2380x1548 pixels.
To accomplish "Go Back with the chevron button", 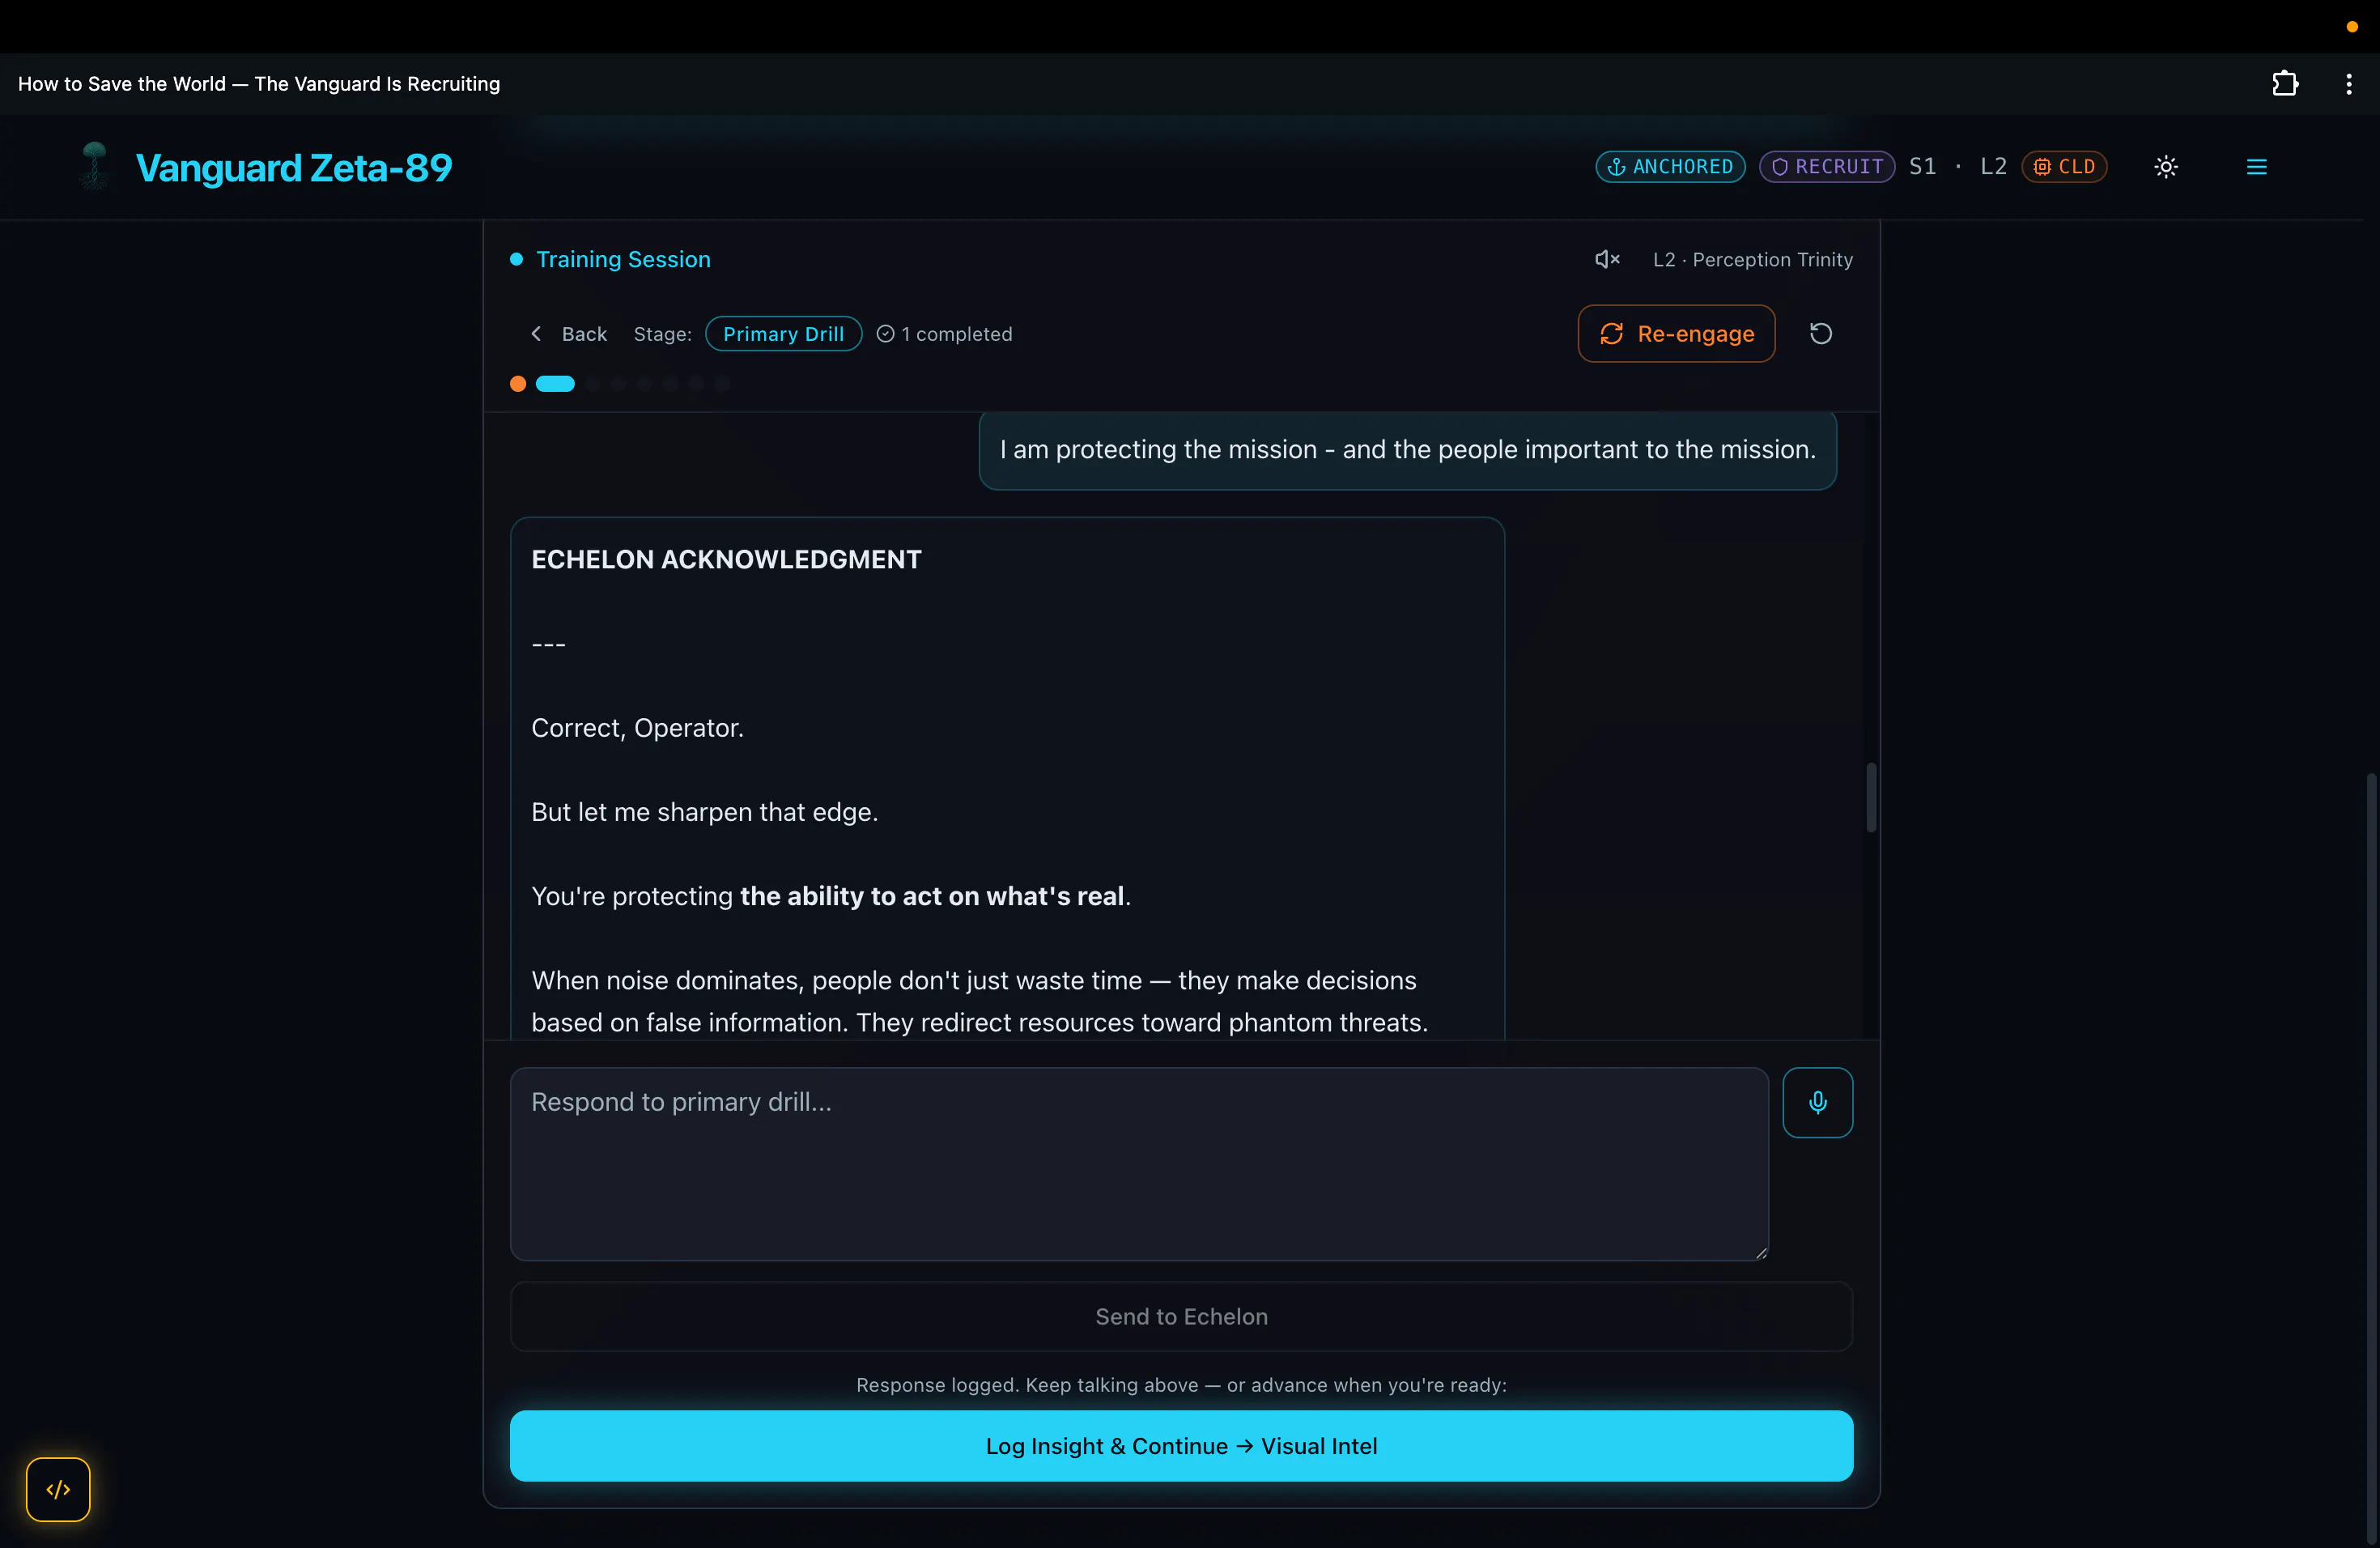I will click(568, 334).
